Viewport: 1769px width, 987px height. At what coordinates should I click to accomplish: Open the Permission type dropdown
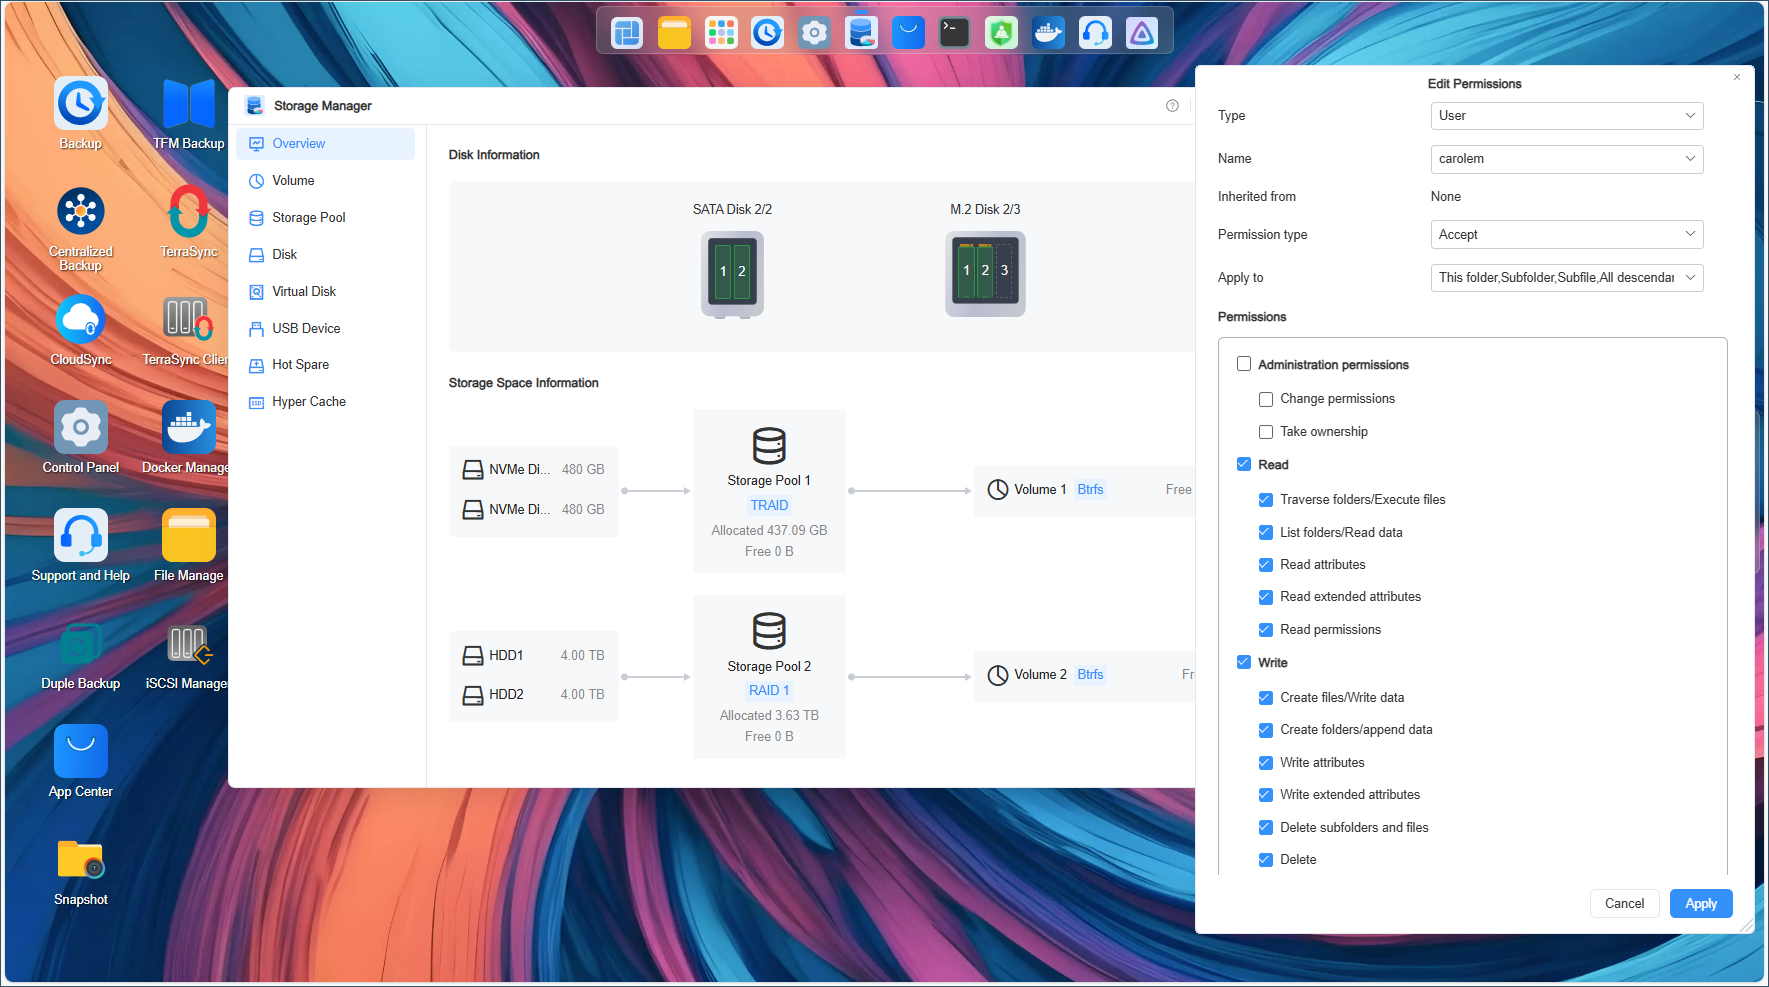(x=1566, y=234)
